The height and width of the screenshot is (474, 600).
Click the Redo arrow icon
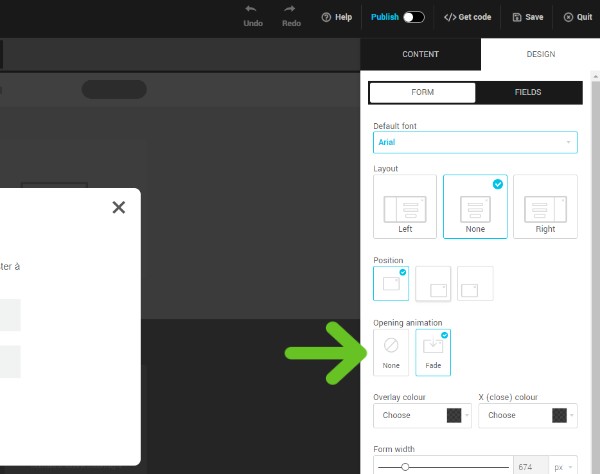(291, 10)
